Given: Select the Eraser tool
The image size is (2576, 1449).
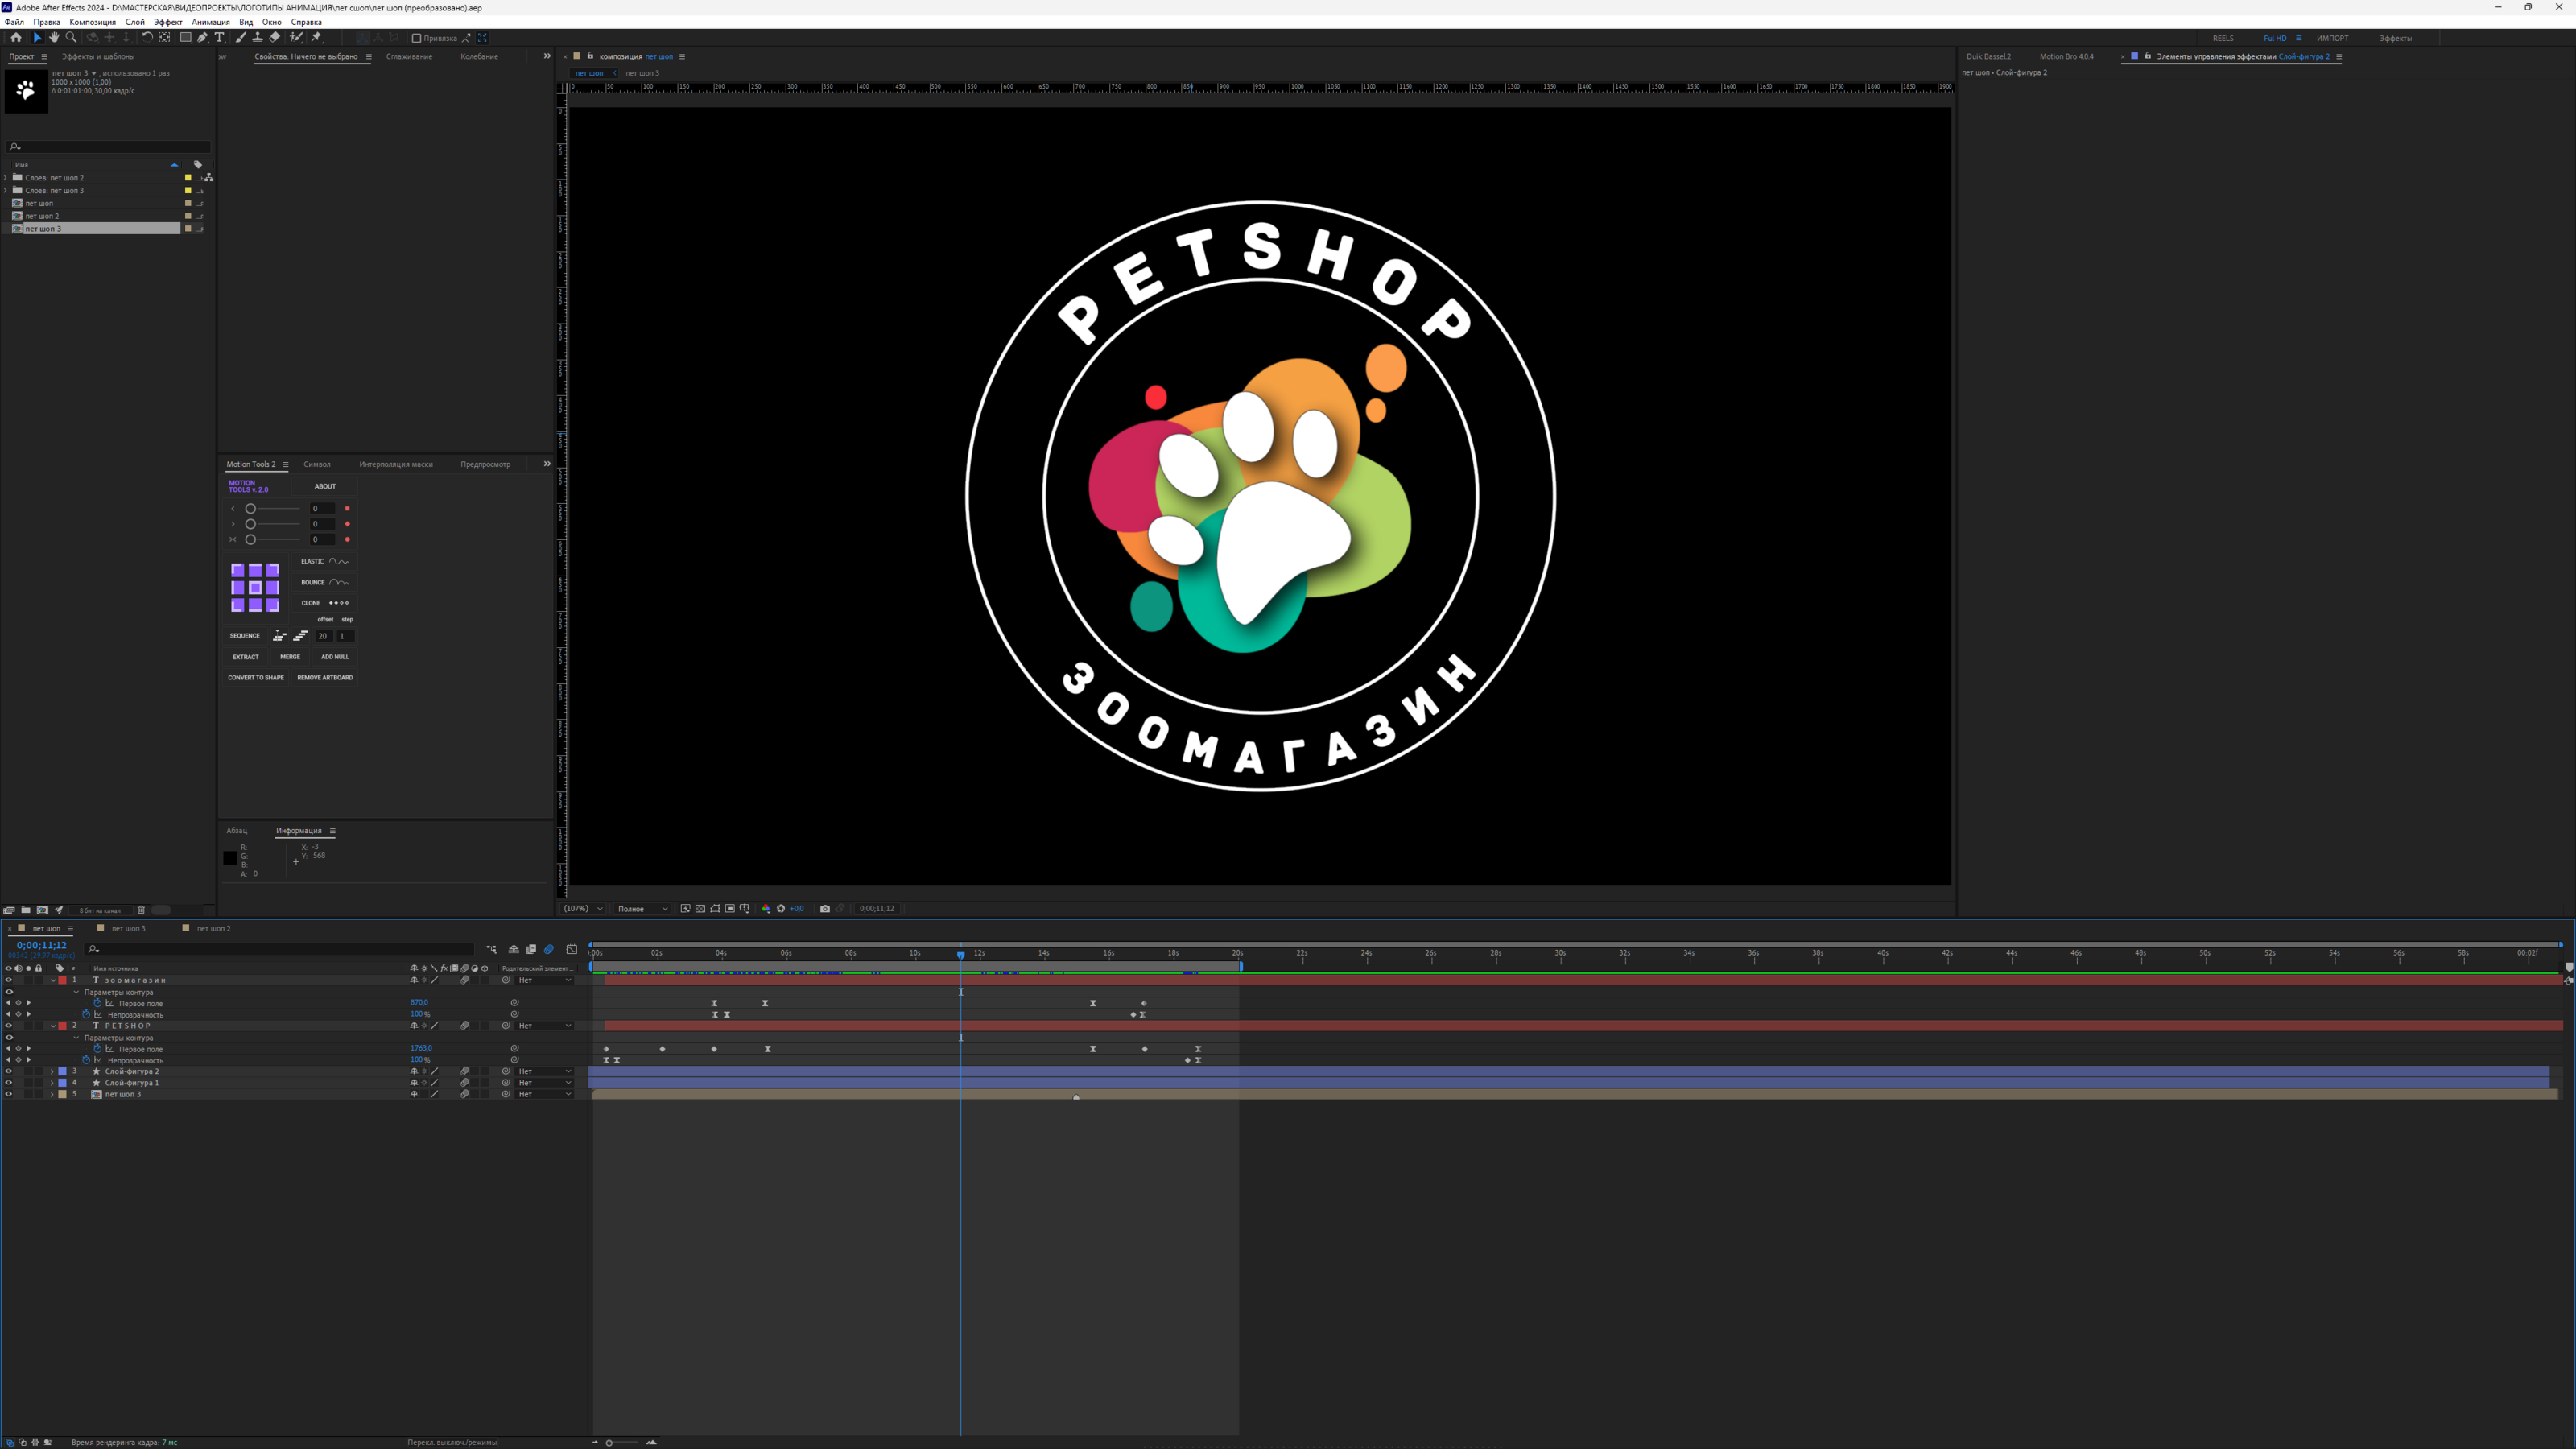Looking at the screenshot, I should click(275, 38).
